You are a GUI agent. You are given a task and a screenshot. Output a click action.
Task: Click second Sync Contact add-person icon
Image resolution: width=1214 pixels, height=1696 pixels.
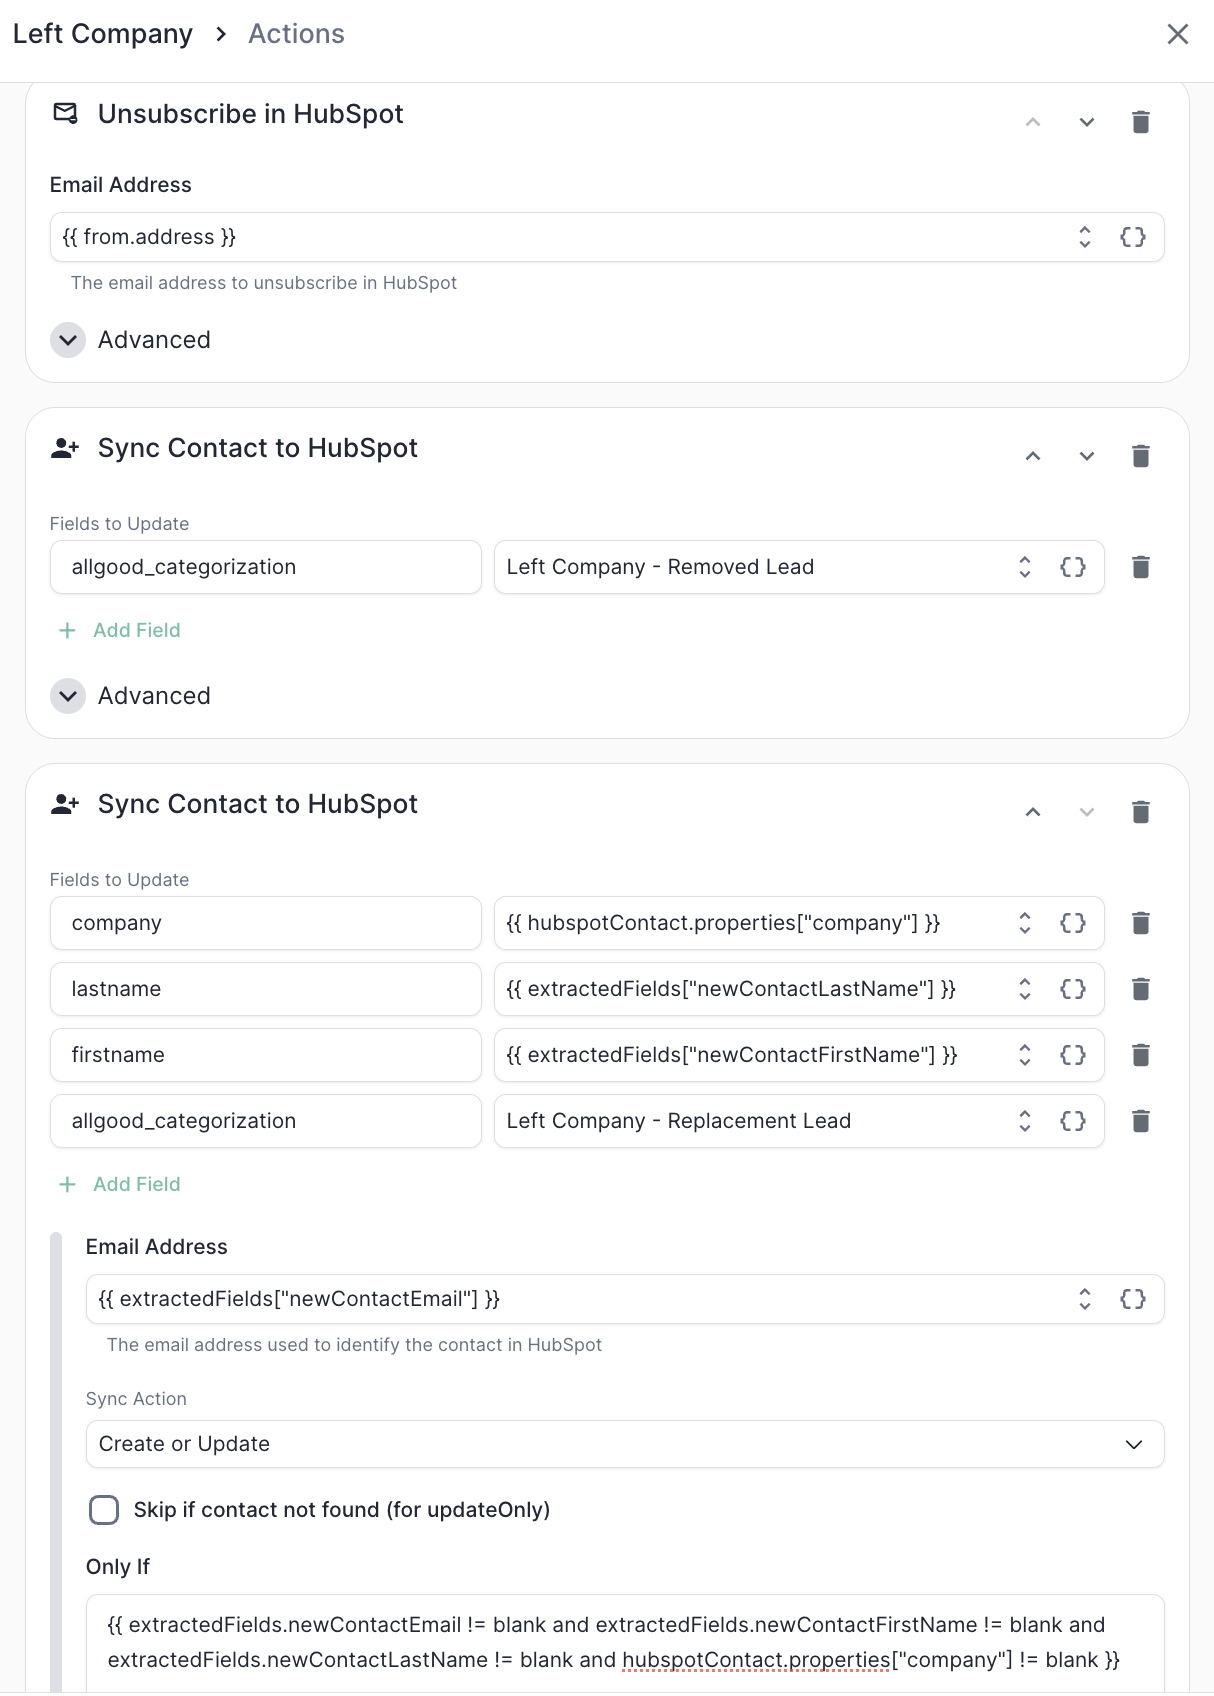coord(65,804)
